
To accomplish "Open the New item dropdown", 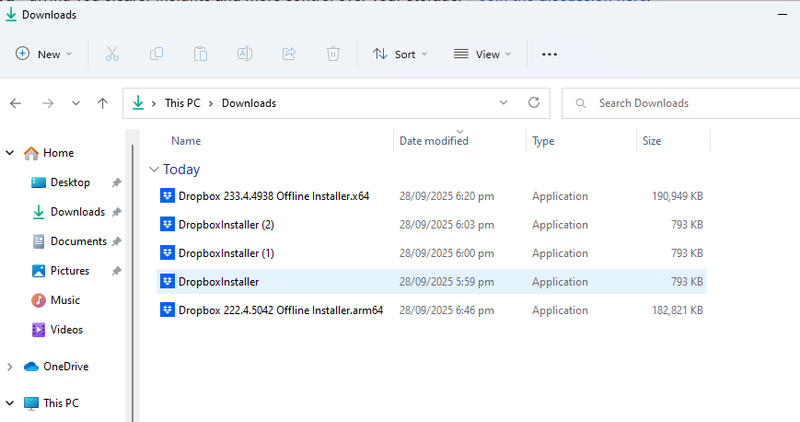I will [44, 54].
